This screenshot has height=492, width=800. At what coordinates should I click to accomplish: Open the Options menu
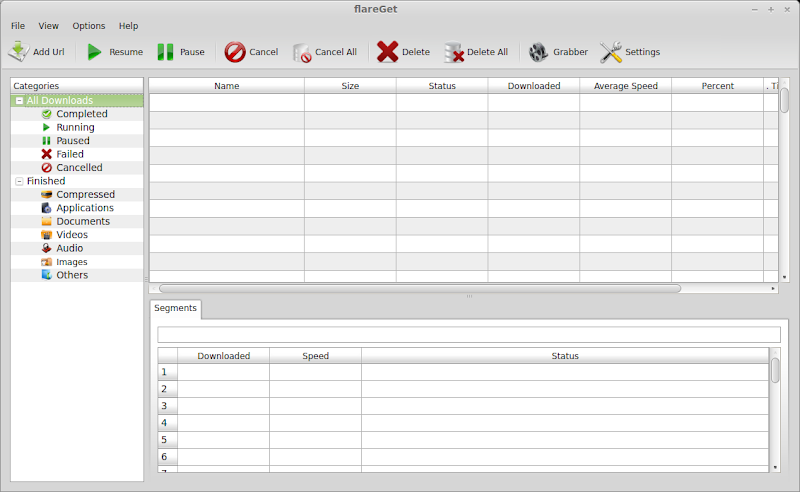pyautogui.click(x=89, y=26)
